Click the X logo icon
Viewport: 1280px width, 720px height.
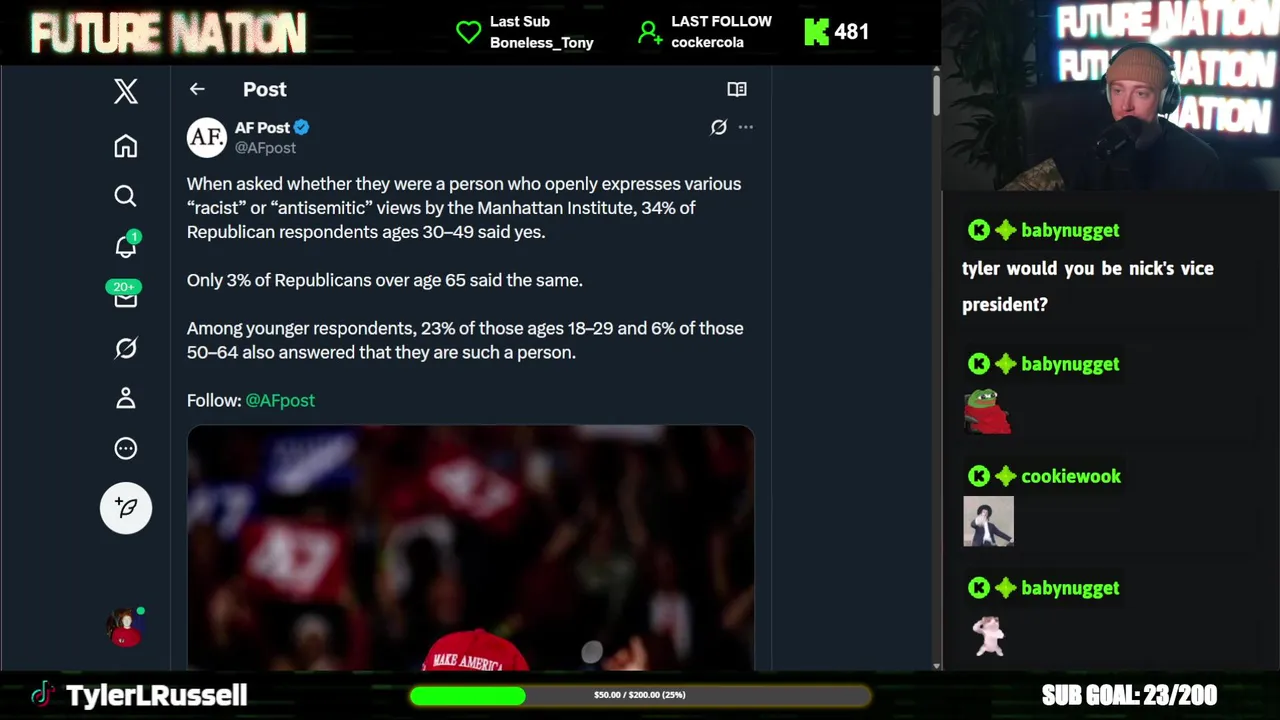125,91
